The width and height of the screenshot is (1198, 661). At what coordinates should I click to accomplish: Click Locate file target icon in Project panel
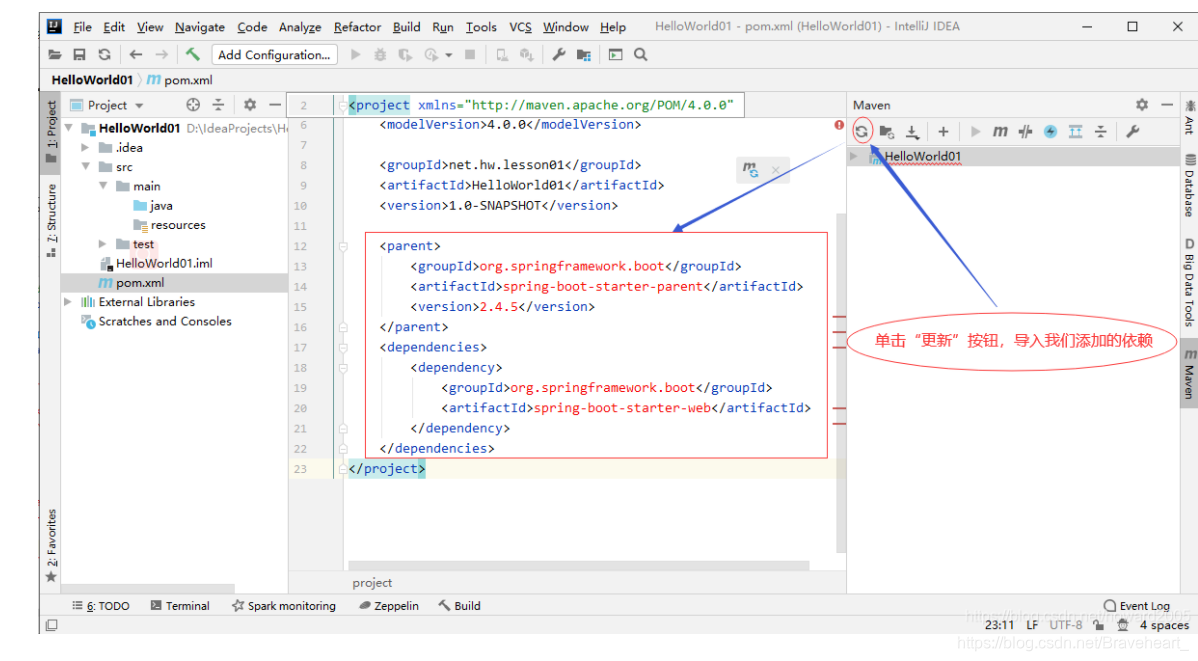coord(193,105)
